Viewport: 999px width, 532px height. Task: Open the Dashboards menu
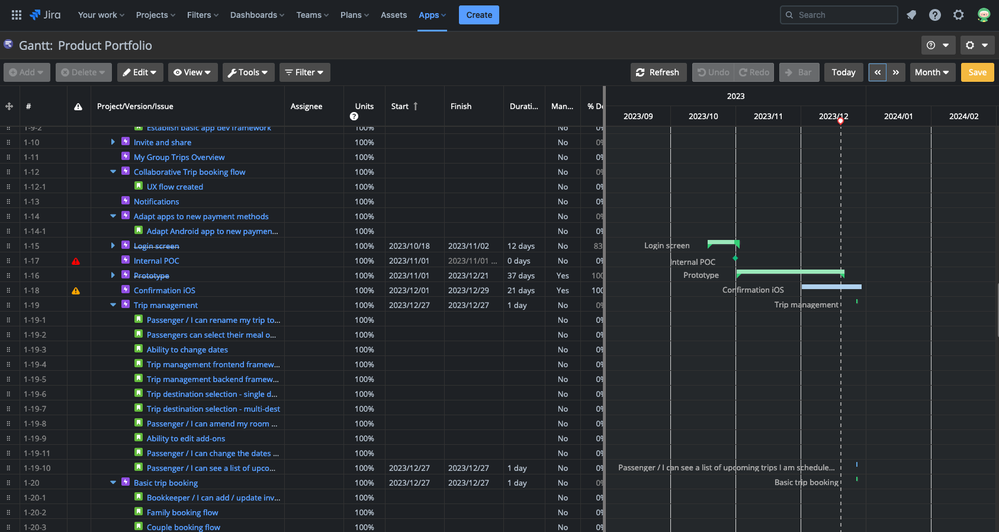click(x=257, y=15)
